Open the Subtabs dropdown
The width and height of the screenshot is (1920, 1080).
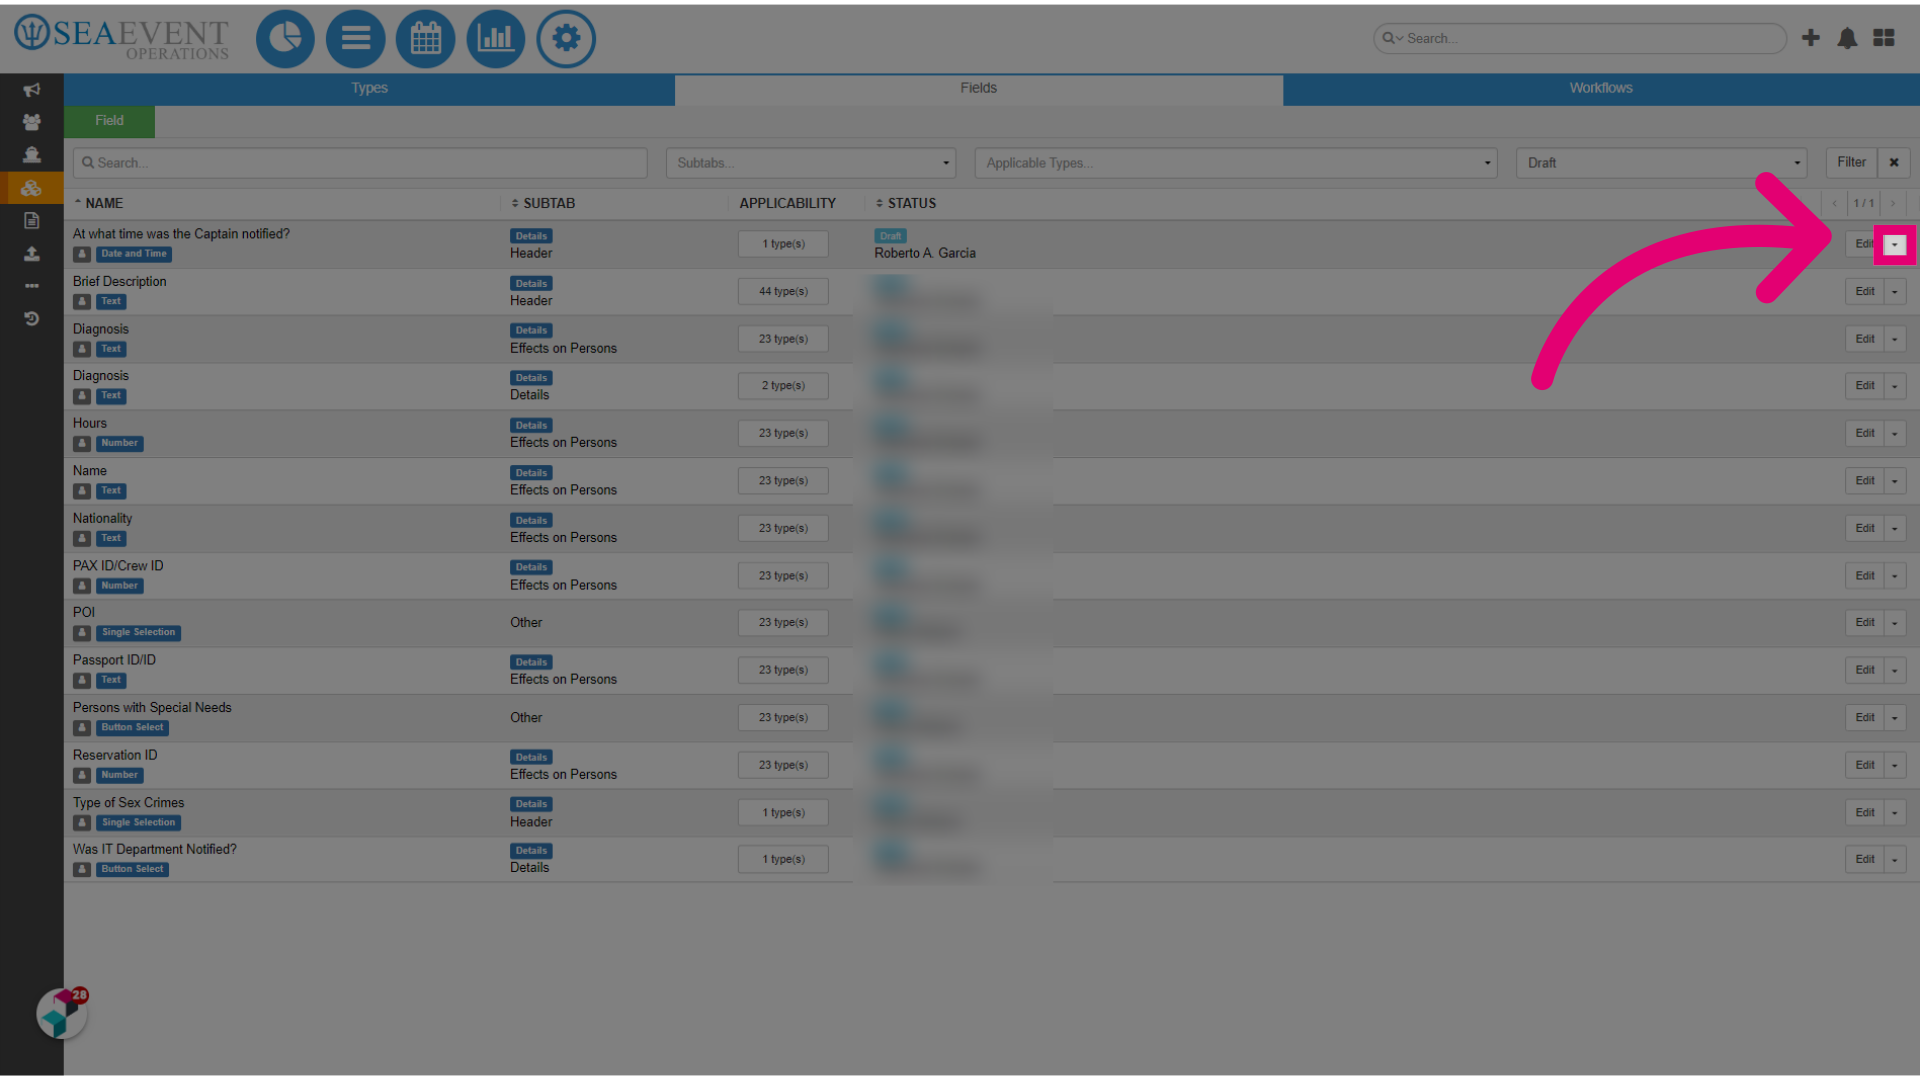(811, 163)
